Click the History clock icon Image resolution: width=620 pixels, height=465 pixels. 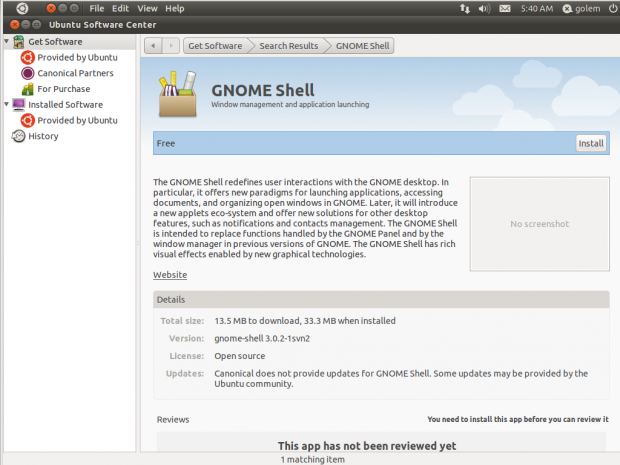[x=19, y=136]
